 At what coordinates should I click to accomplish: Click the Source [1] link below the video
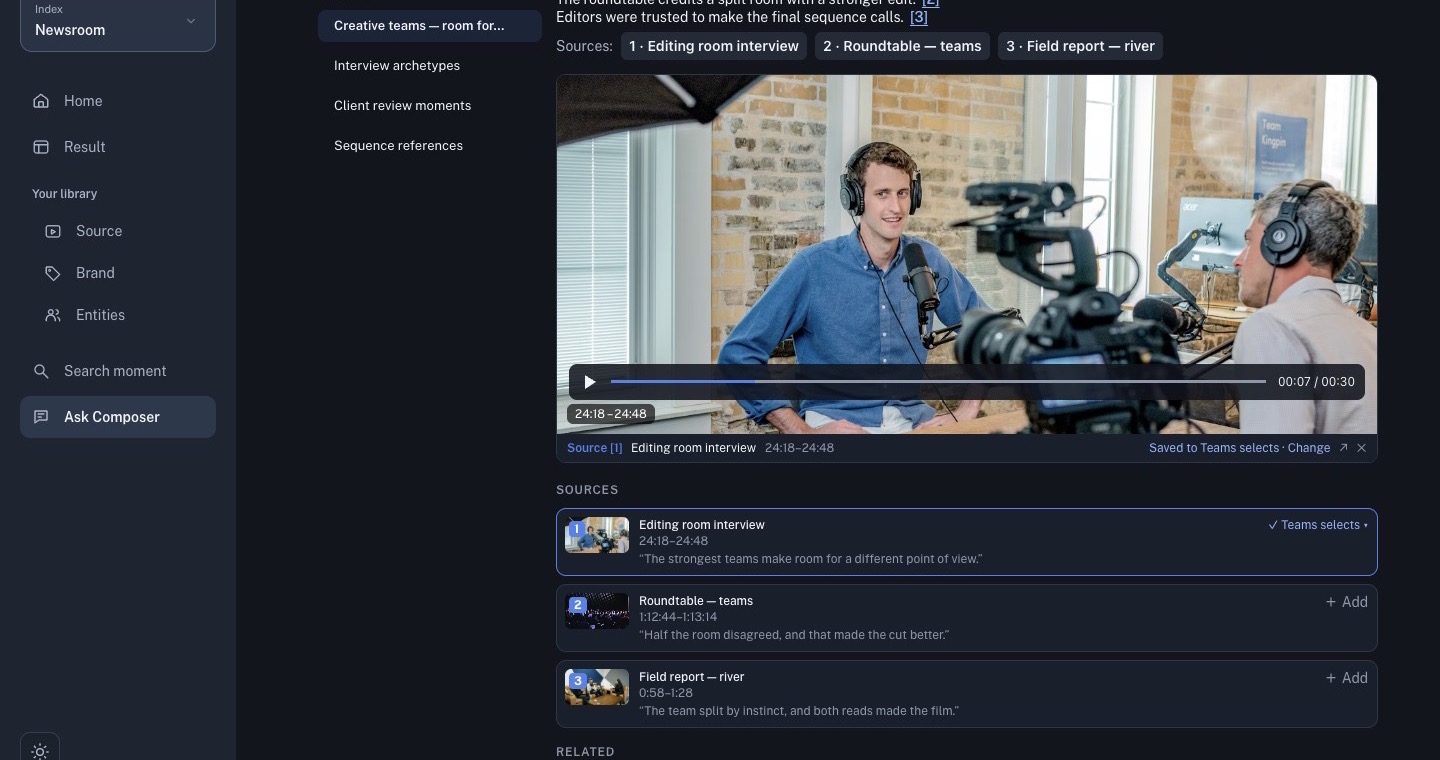595,448
